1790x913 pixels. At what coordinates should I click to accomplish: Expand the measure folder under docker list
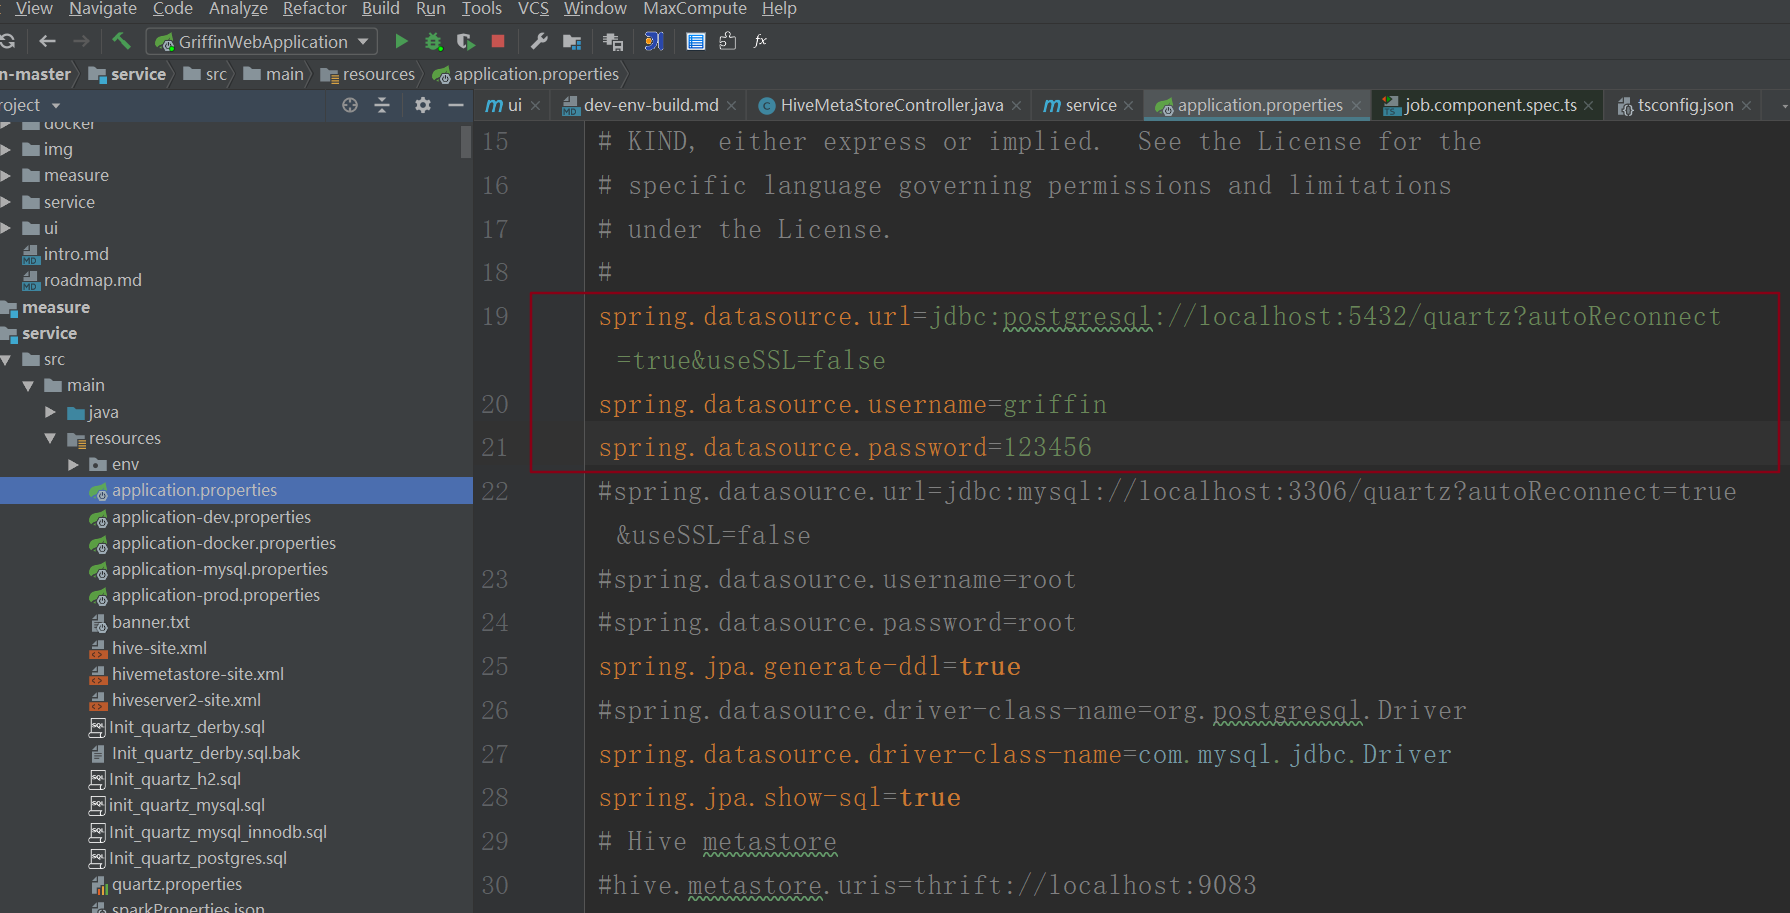[6, 175]
